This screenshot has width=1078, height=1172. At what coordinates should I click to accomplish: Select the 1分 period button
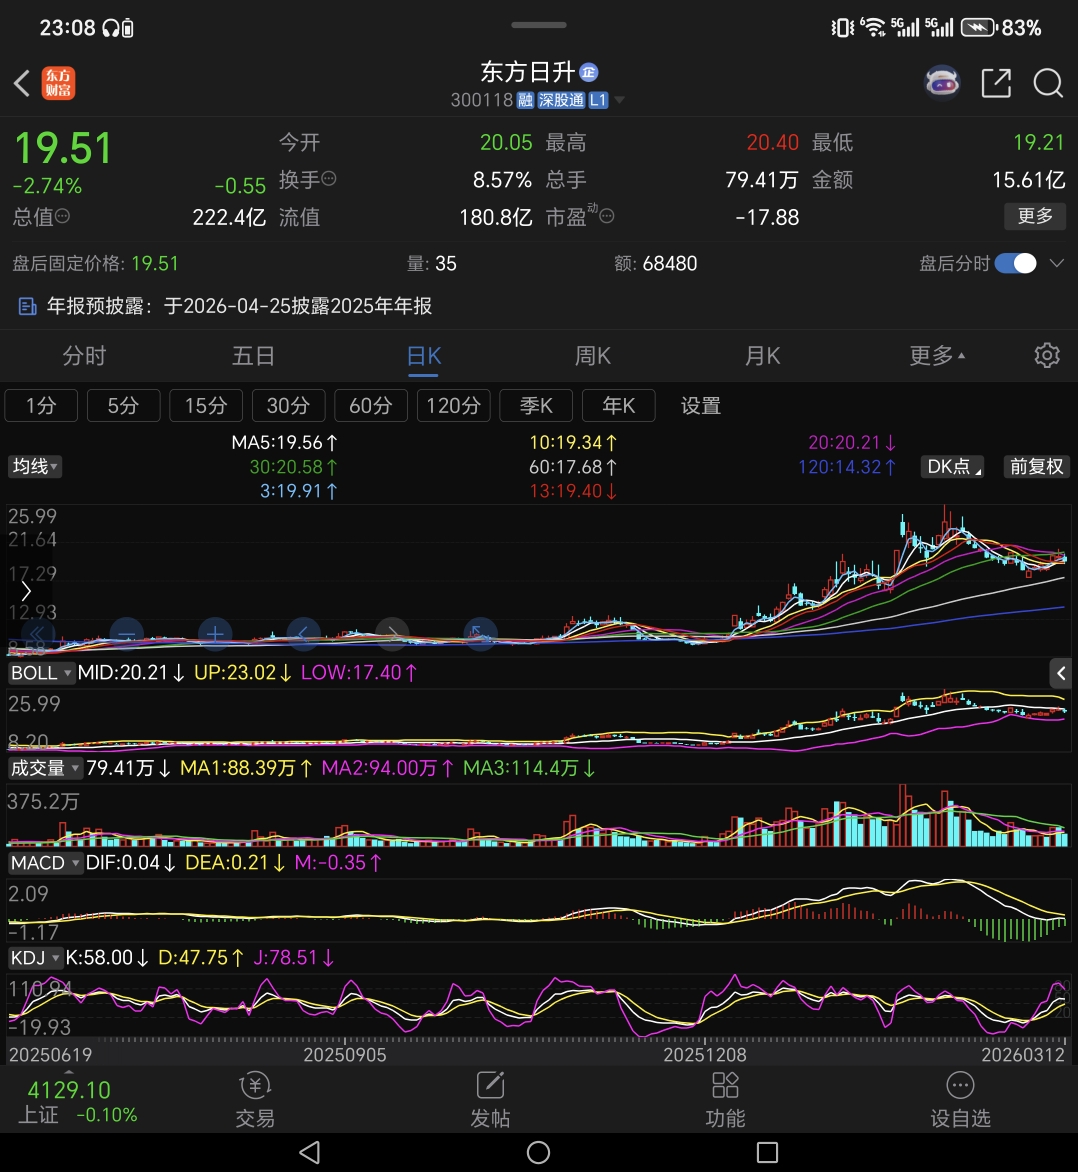tap(41, 405)
